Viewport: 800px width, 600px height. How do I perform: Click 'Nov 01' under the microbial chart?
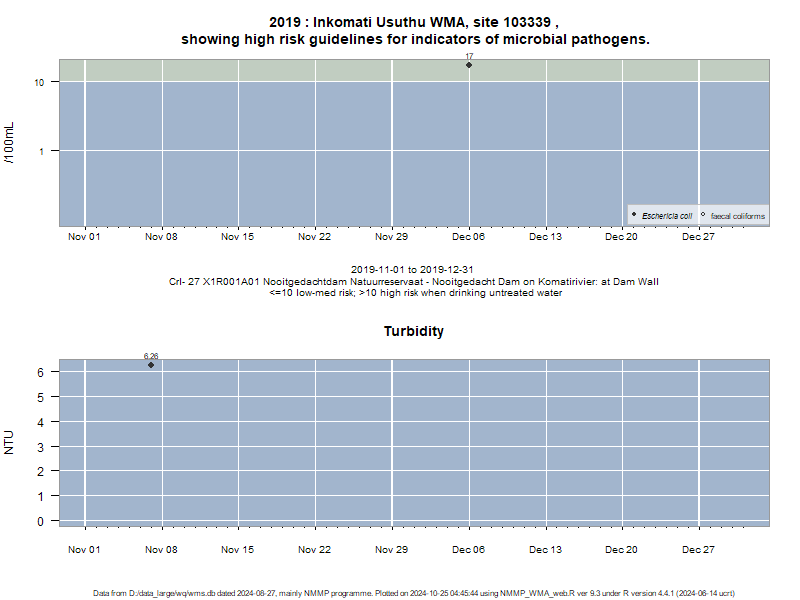tap(84, 237)
